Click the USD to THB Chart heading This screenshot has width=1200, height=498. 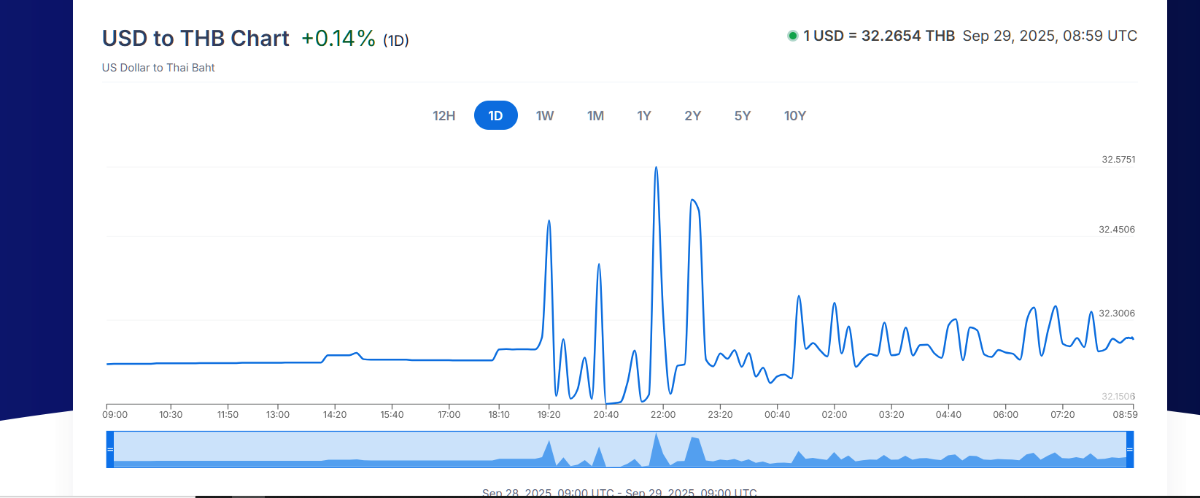(195, 39)
